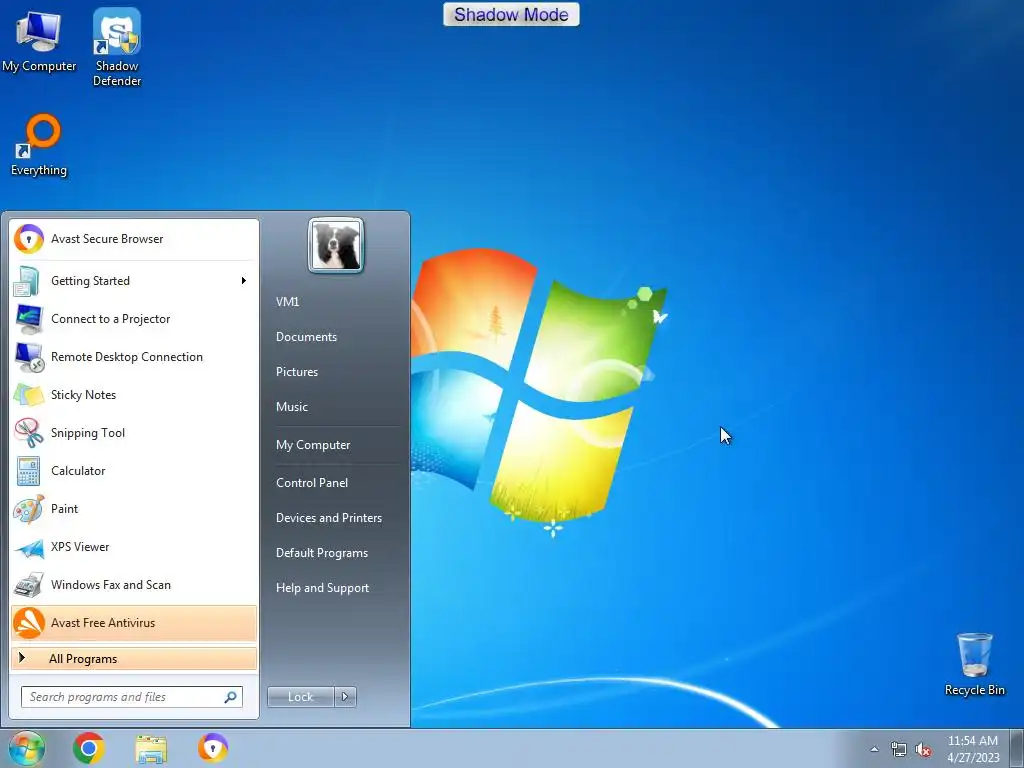This screenshot has height=768, width=1024.
Task: Open Music library
Action: coord(291,407)
